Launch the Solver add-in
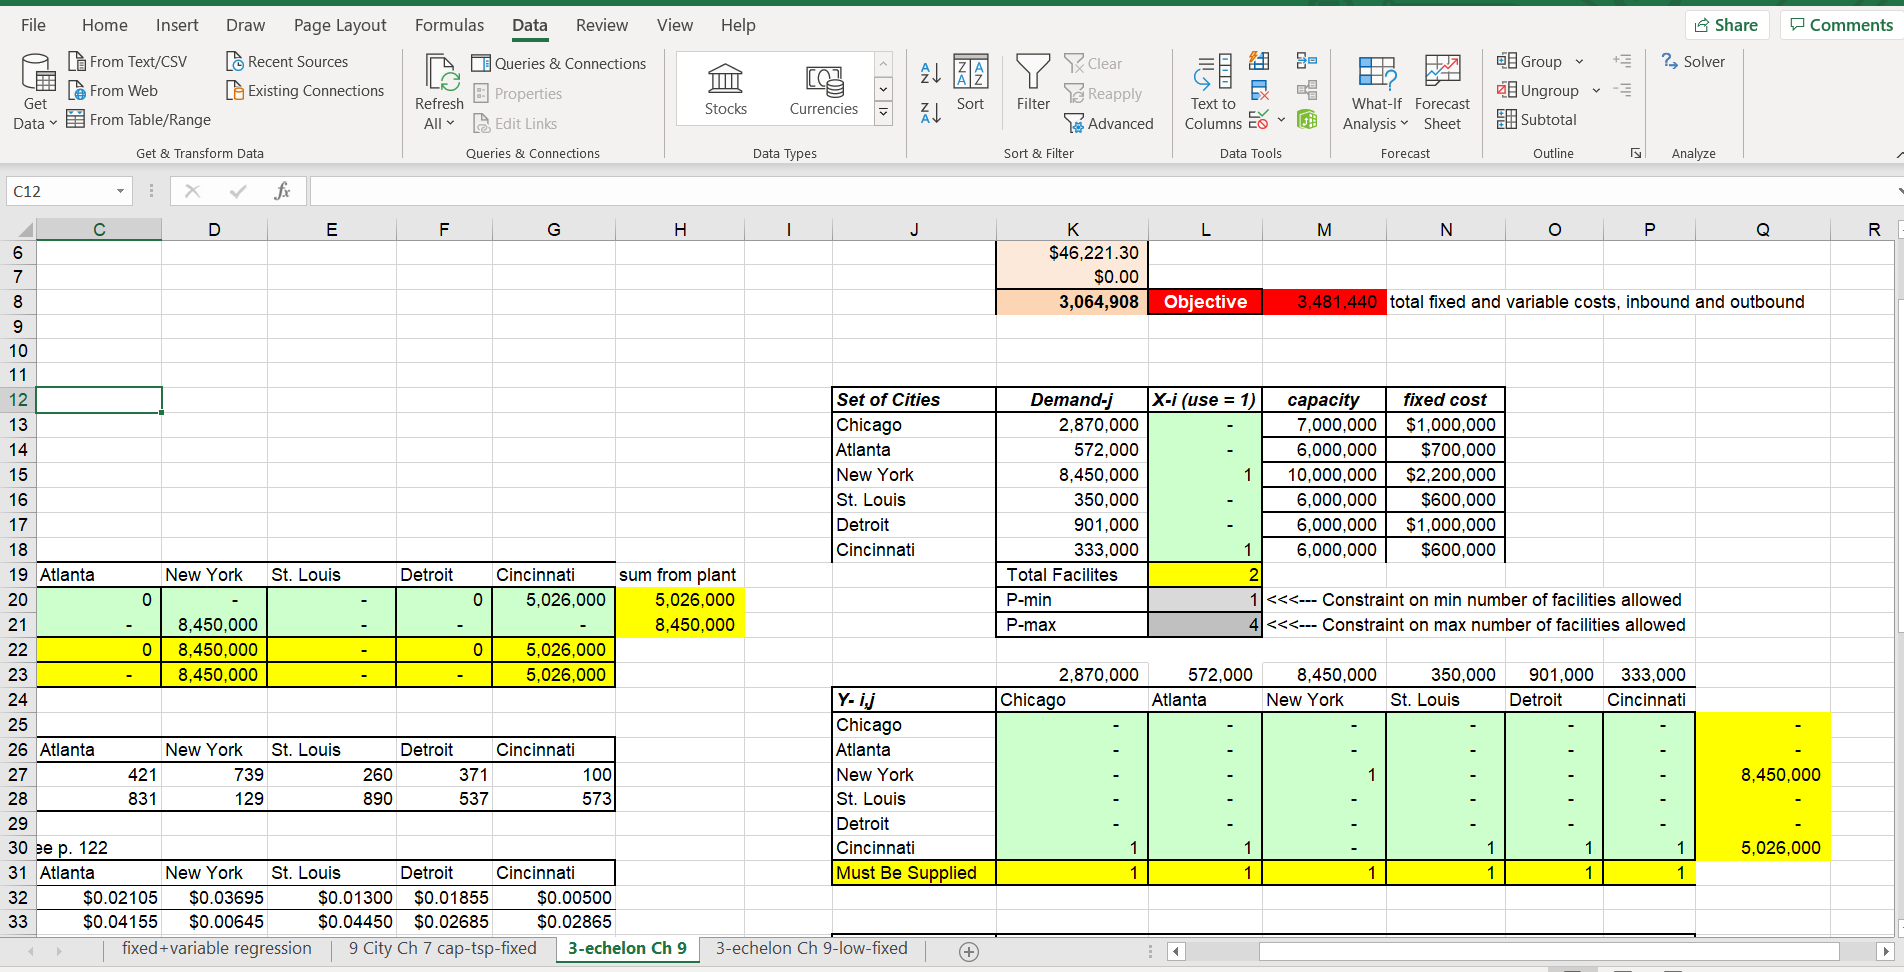The height and width of the screenshot is (972, 1904). click(x=1693, y=62)
